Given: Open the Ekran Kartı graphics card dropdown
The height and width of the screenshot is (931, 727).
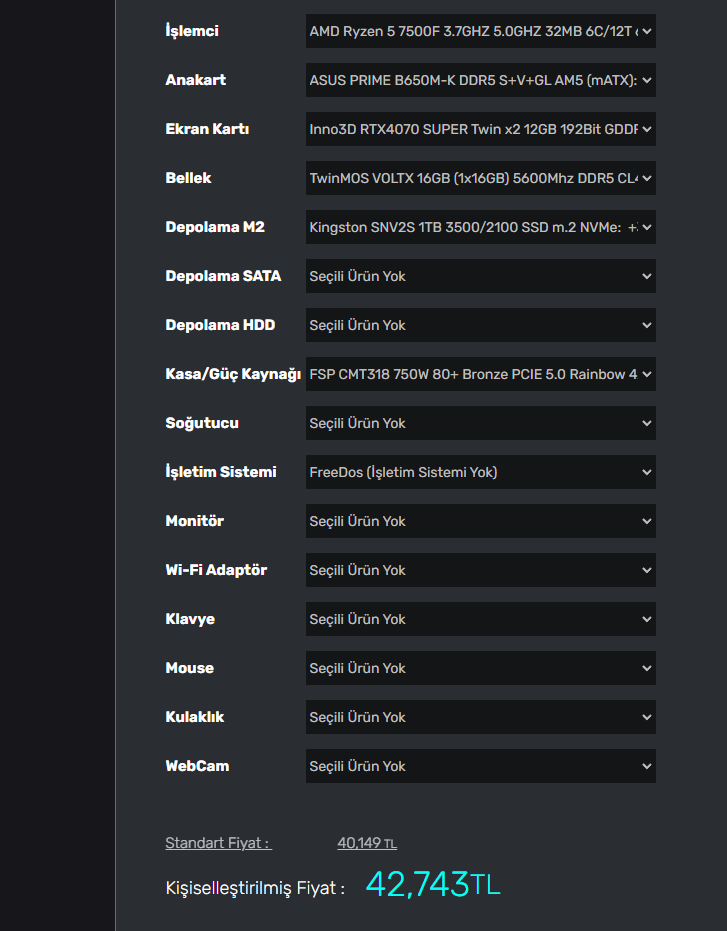Looking at the screenshot, I should point(480,129).
